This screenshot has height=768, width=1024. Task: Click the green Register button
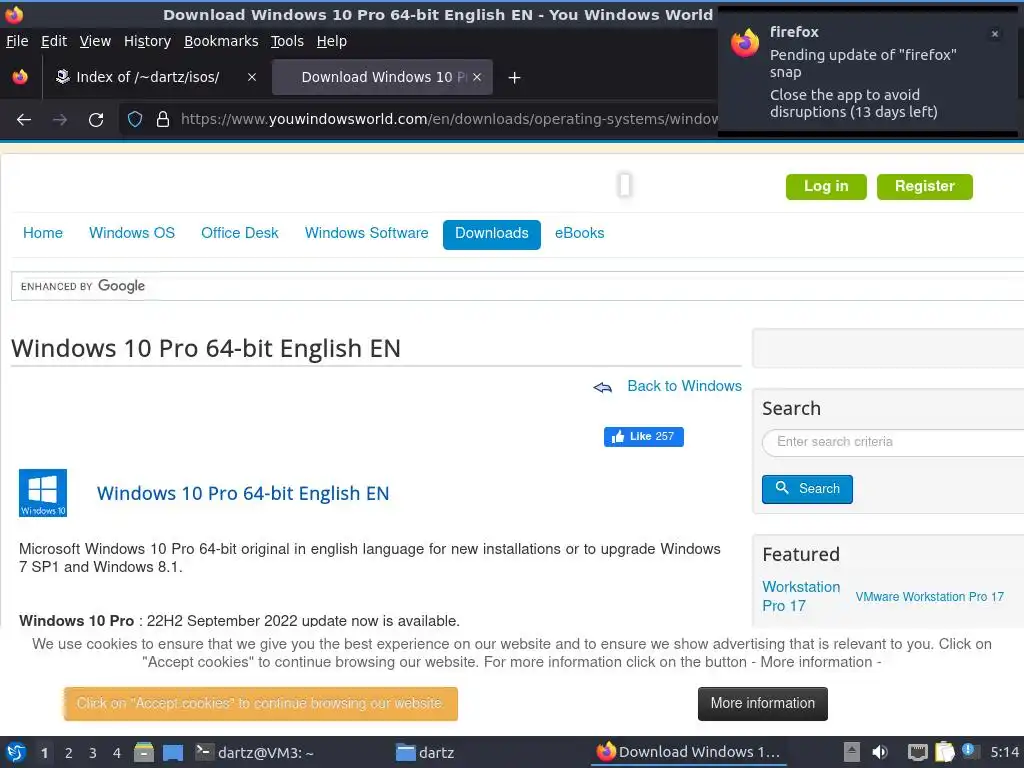924,187
